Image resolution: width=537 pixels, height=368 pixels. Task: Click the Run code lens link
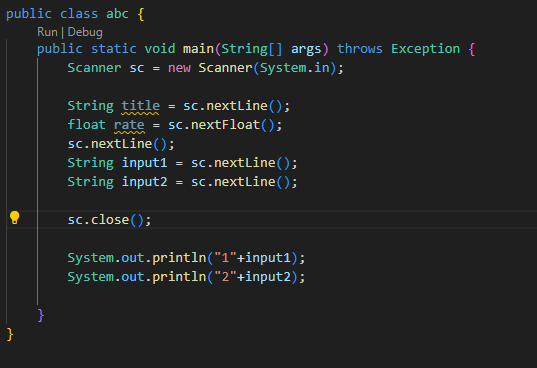[47, 32]
